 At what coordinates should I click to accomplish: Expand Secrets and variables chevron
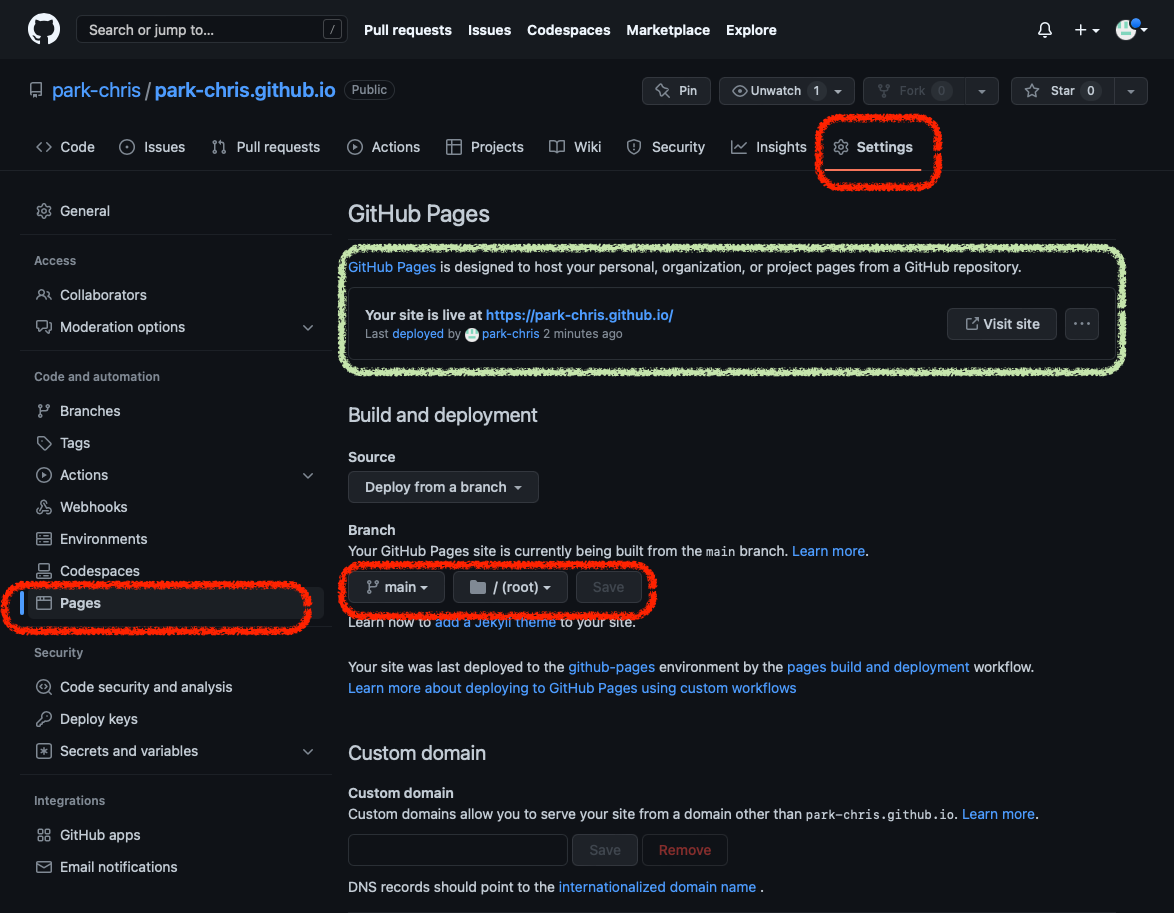point(308,751)
